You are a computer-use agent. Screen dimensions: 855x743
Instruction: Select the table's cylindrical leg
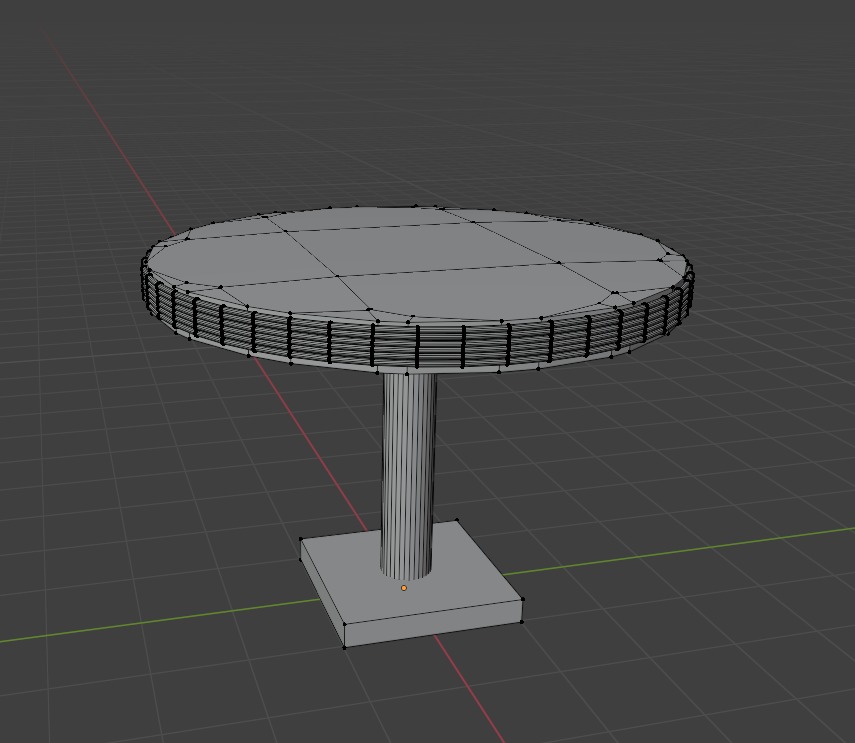tap(408, 474)
